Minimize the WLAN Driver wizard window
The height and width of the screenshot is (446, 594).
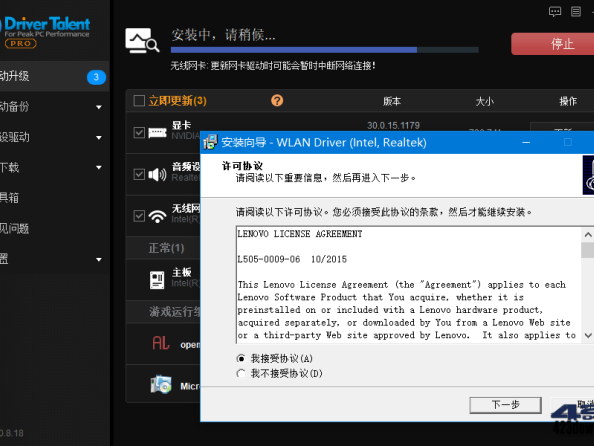[526, 142]
